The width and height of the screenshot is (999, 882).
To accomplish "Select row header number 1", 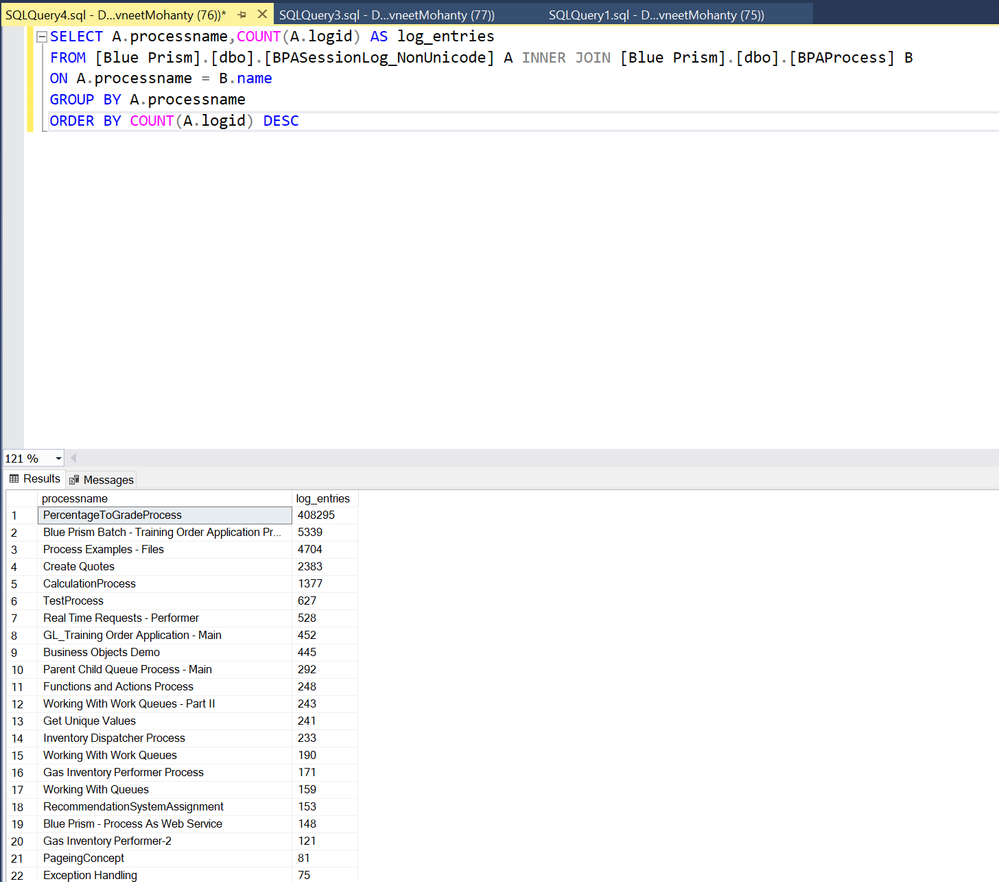I will pos(22,515).
